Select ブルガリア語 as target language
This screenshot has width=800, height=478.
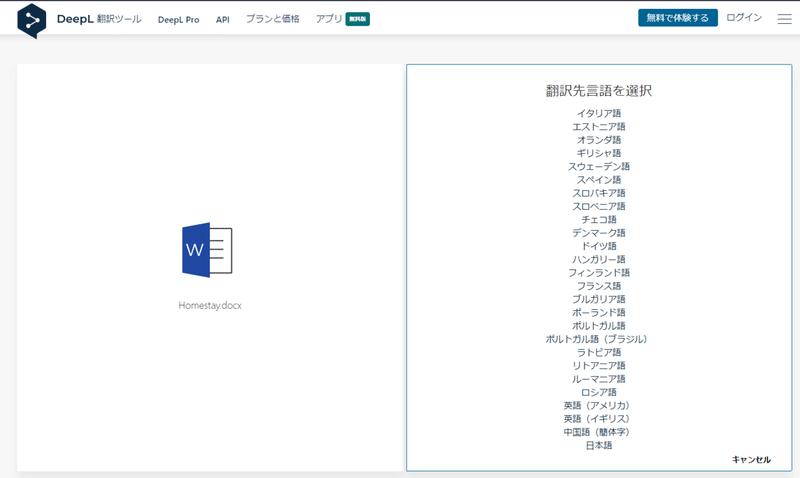click(x=599, y=299)
